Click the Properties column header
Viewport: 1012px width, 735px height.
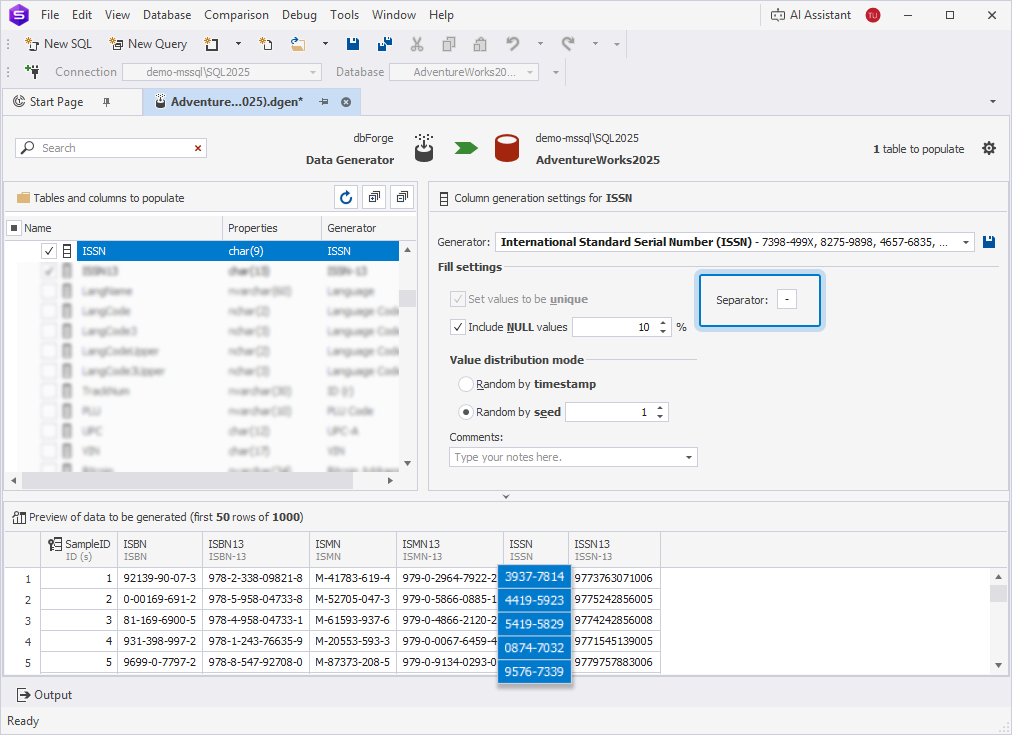click(x=272, y=228)
